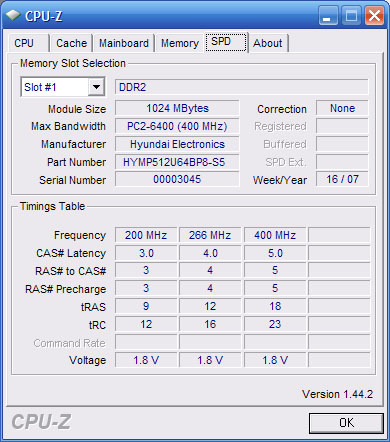390x442 pixels.
Task: Click the 400 MHz frequency cell
Action: pyautogui.click(x=275, y=235)
